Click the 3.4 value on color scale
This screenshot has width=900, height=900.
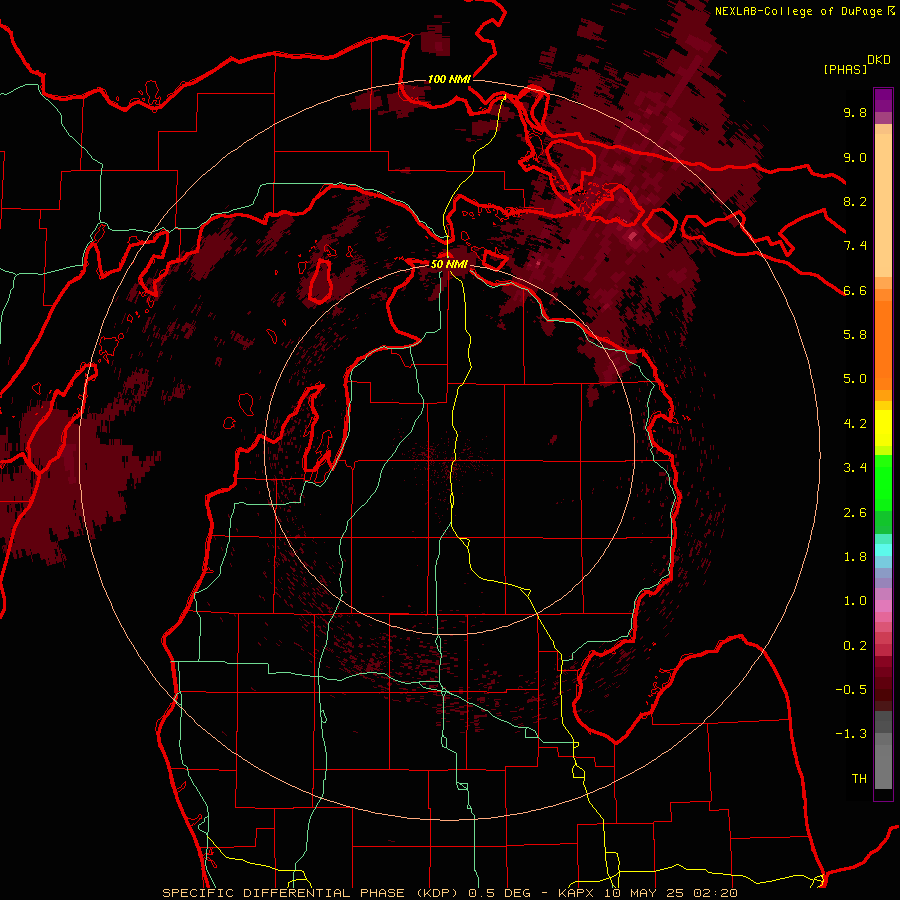click(855, 468)
